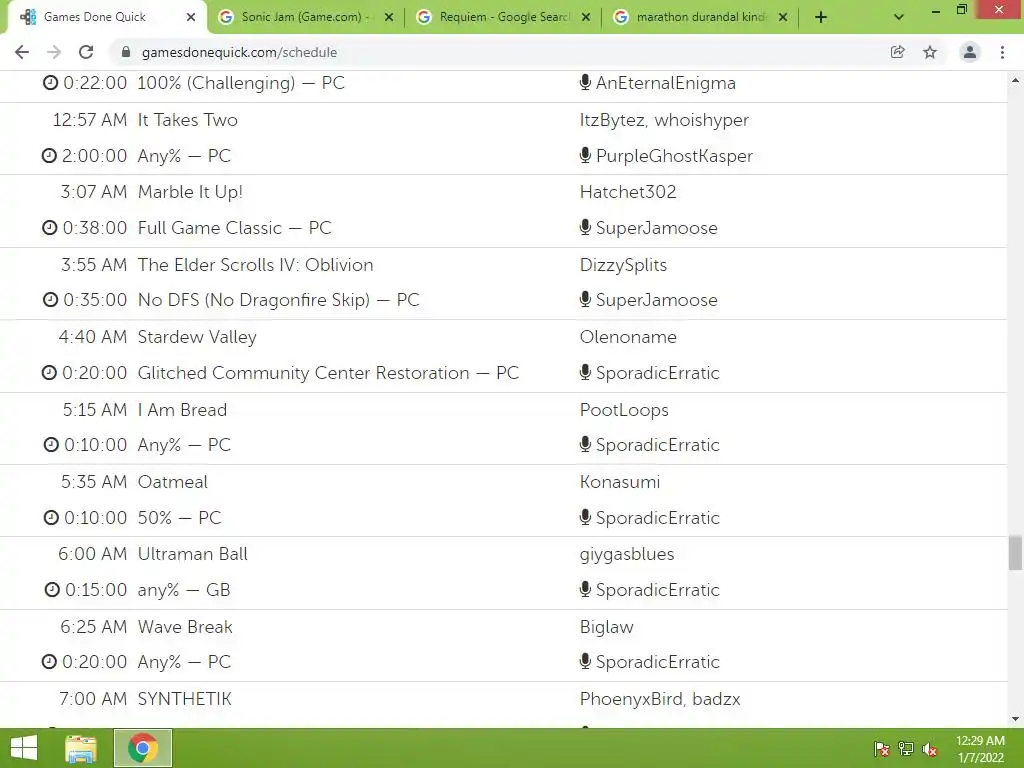Image resolution: width=1024 pixels, height=768 pixels.
Task: Close the marathon durandal tab
Action: 783,18
